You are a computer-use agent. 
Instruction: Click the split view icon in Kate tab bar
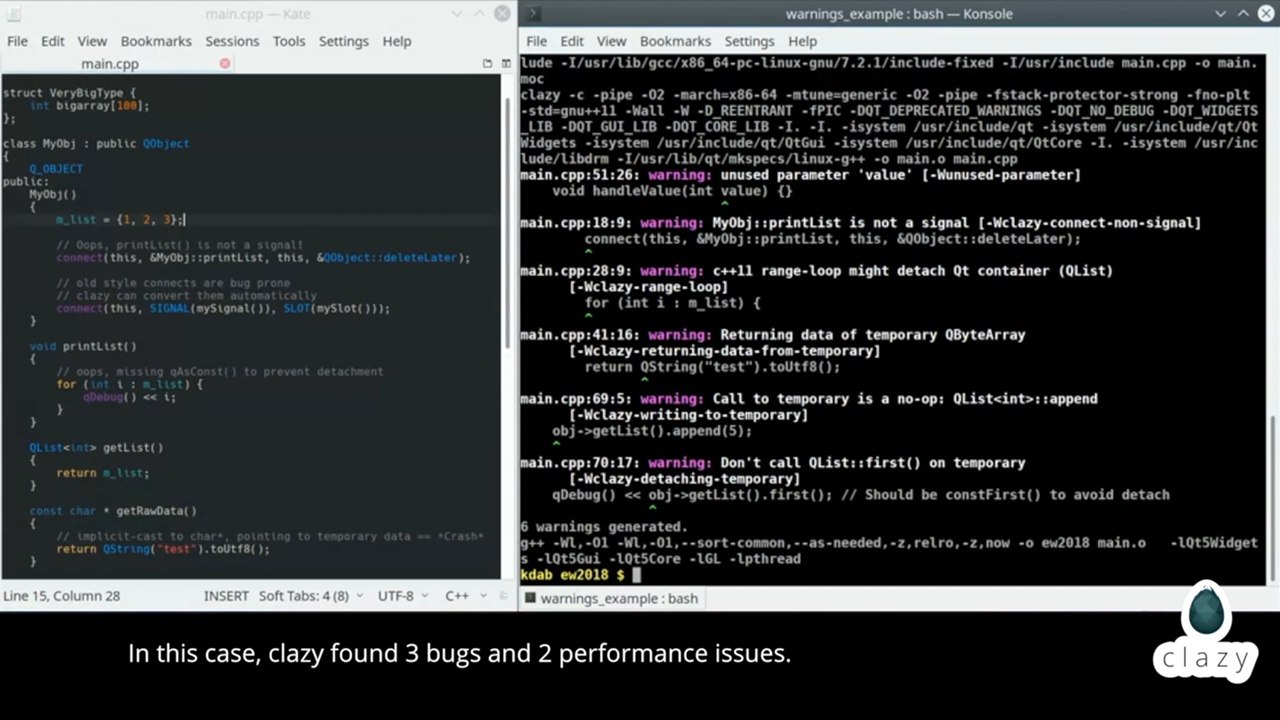click(x=505, y=63)
